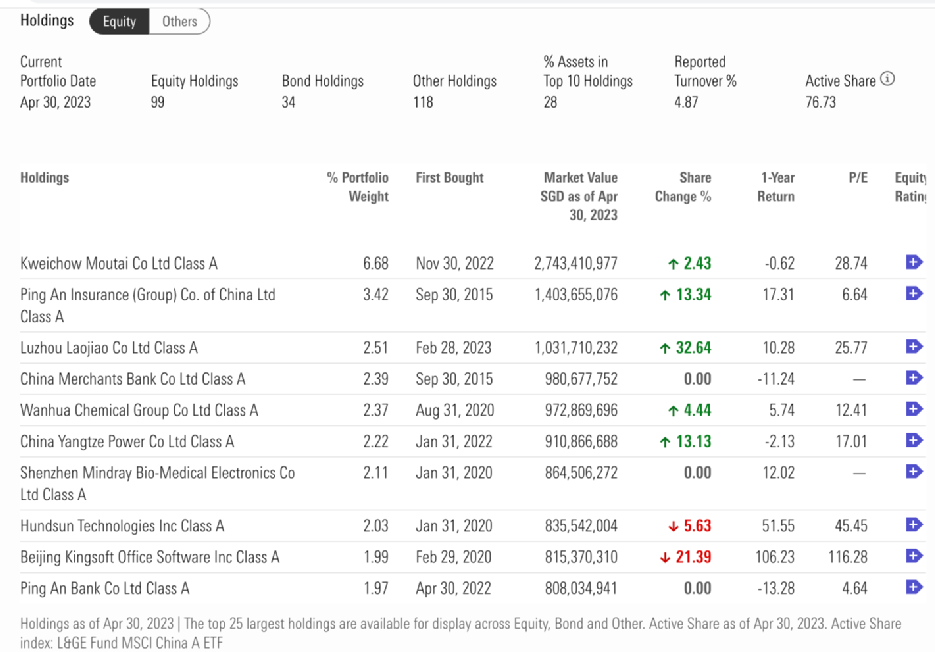
Task: Click the Active Share info icon
Action: [888, 80]
